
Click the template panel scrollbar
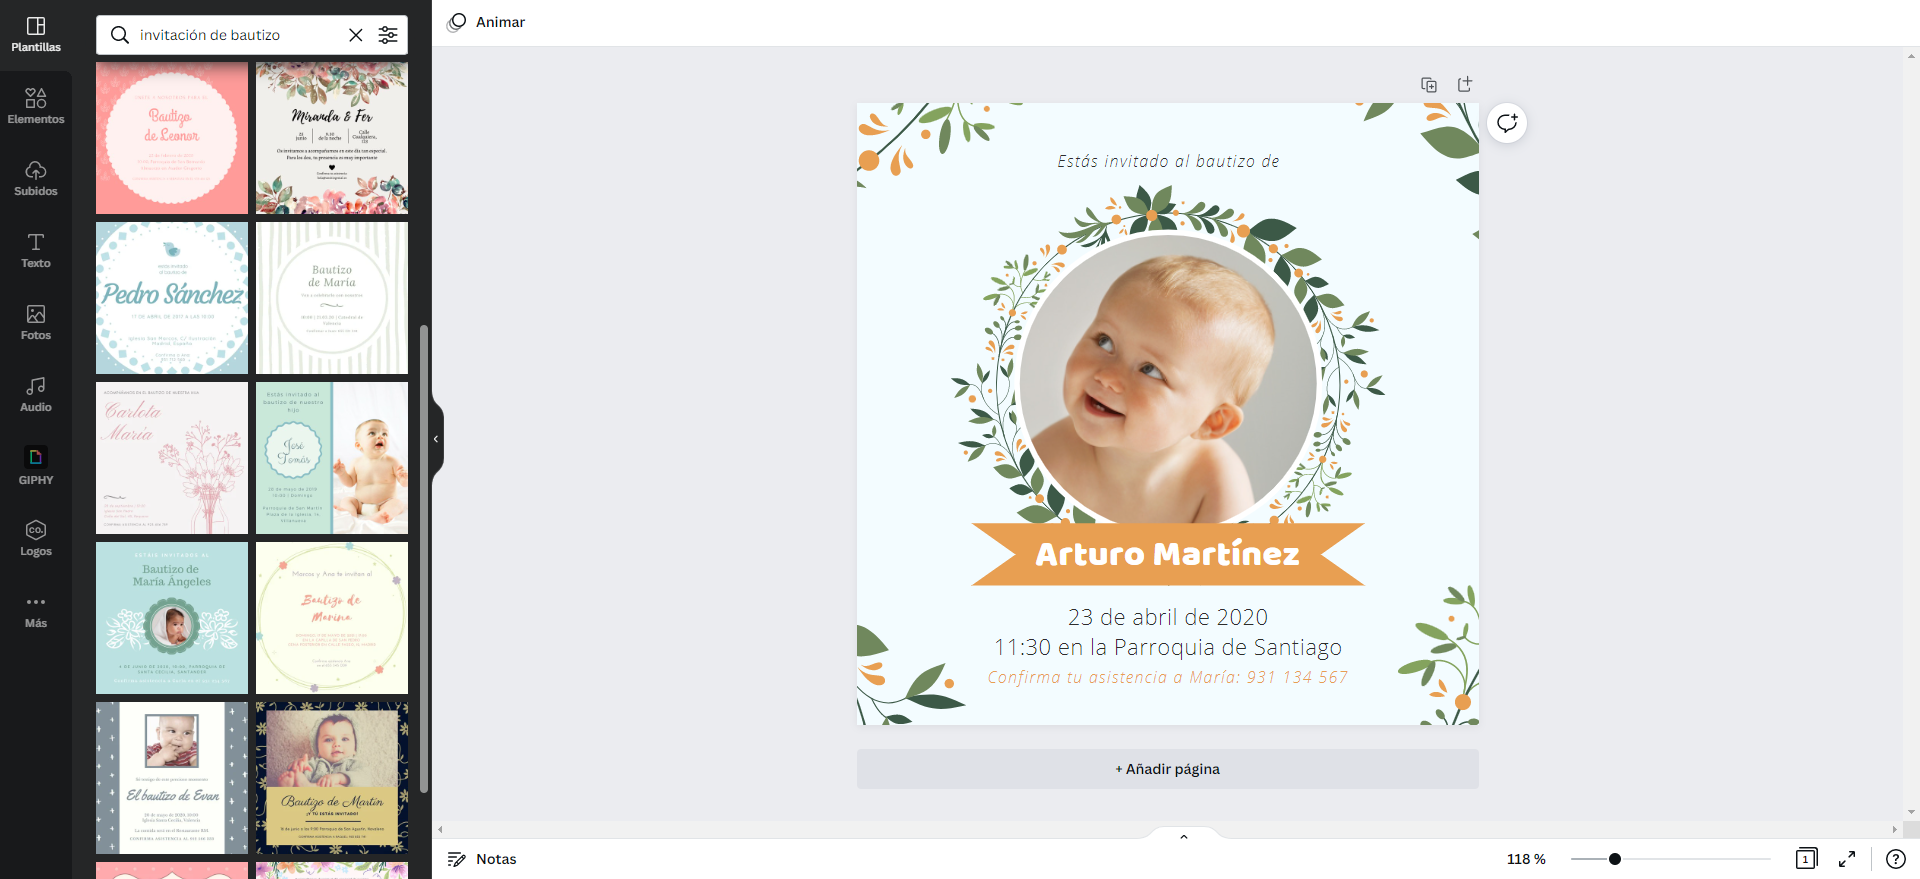424,558
